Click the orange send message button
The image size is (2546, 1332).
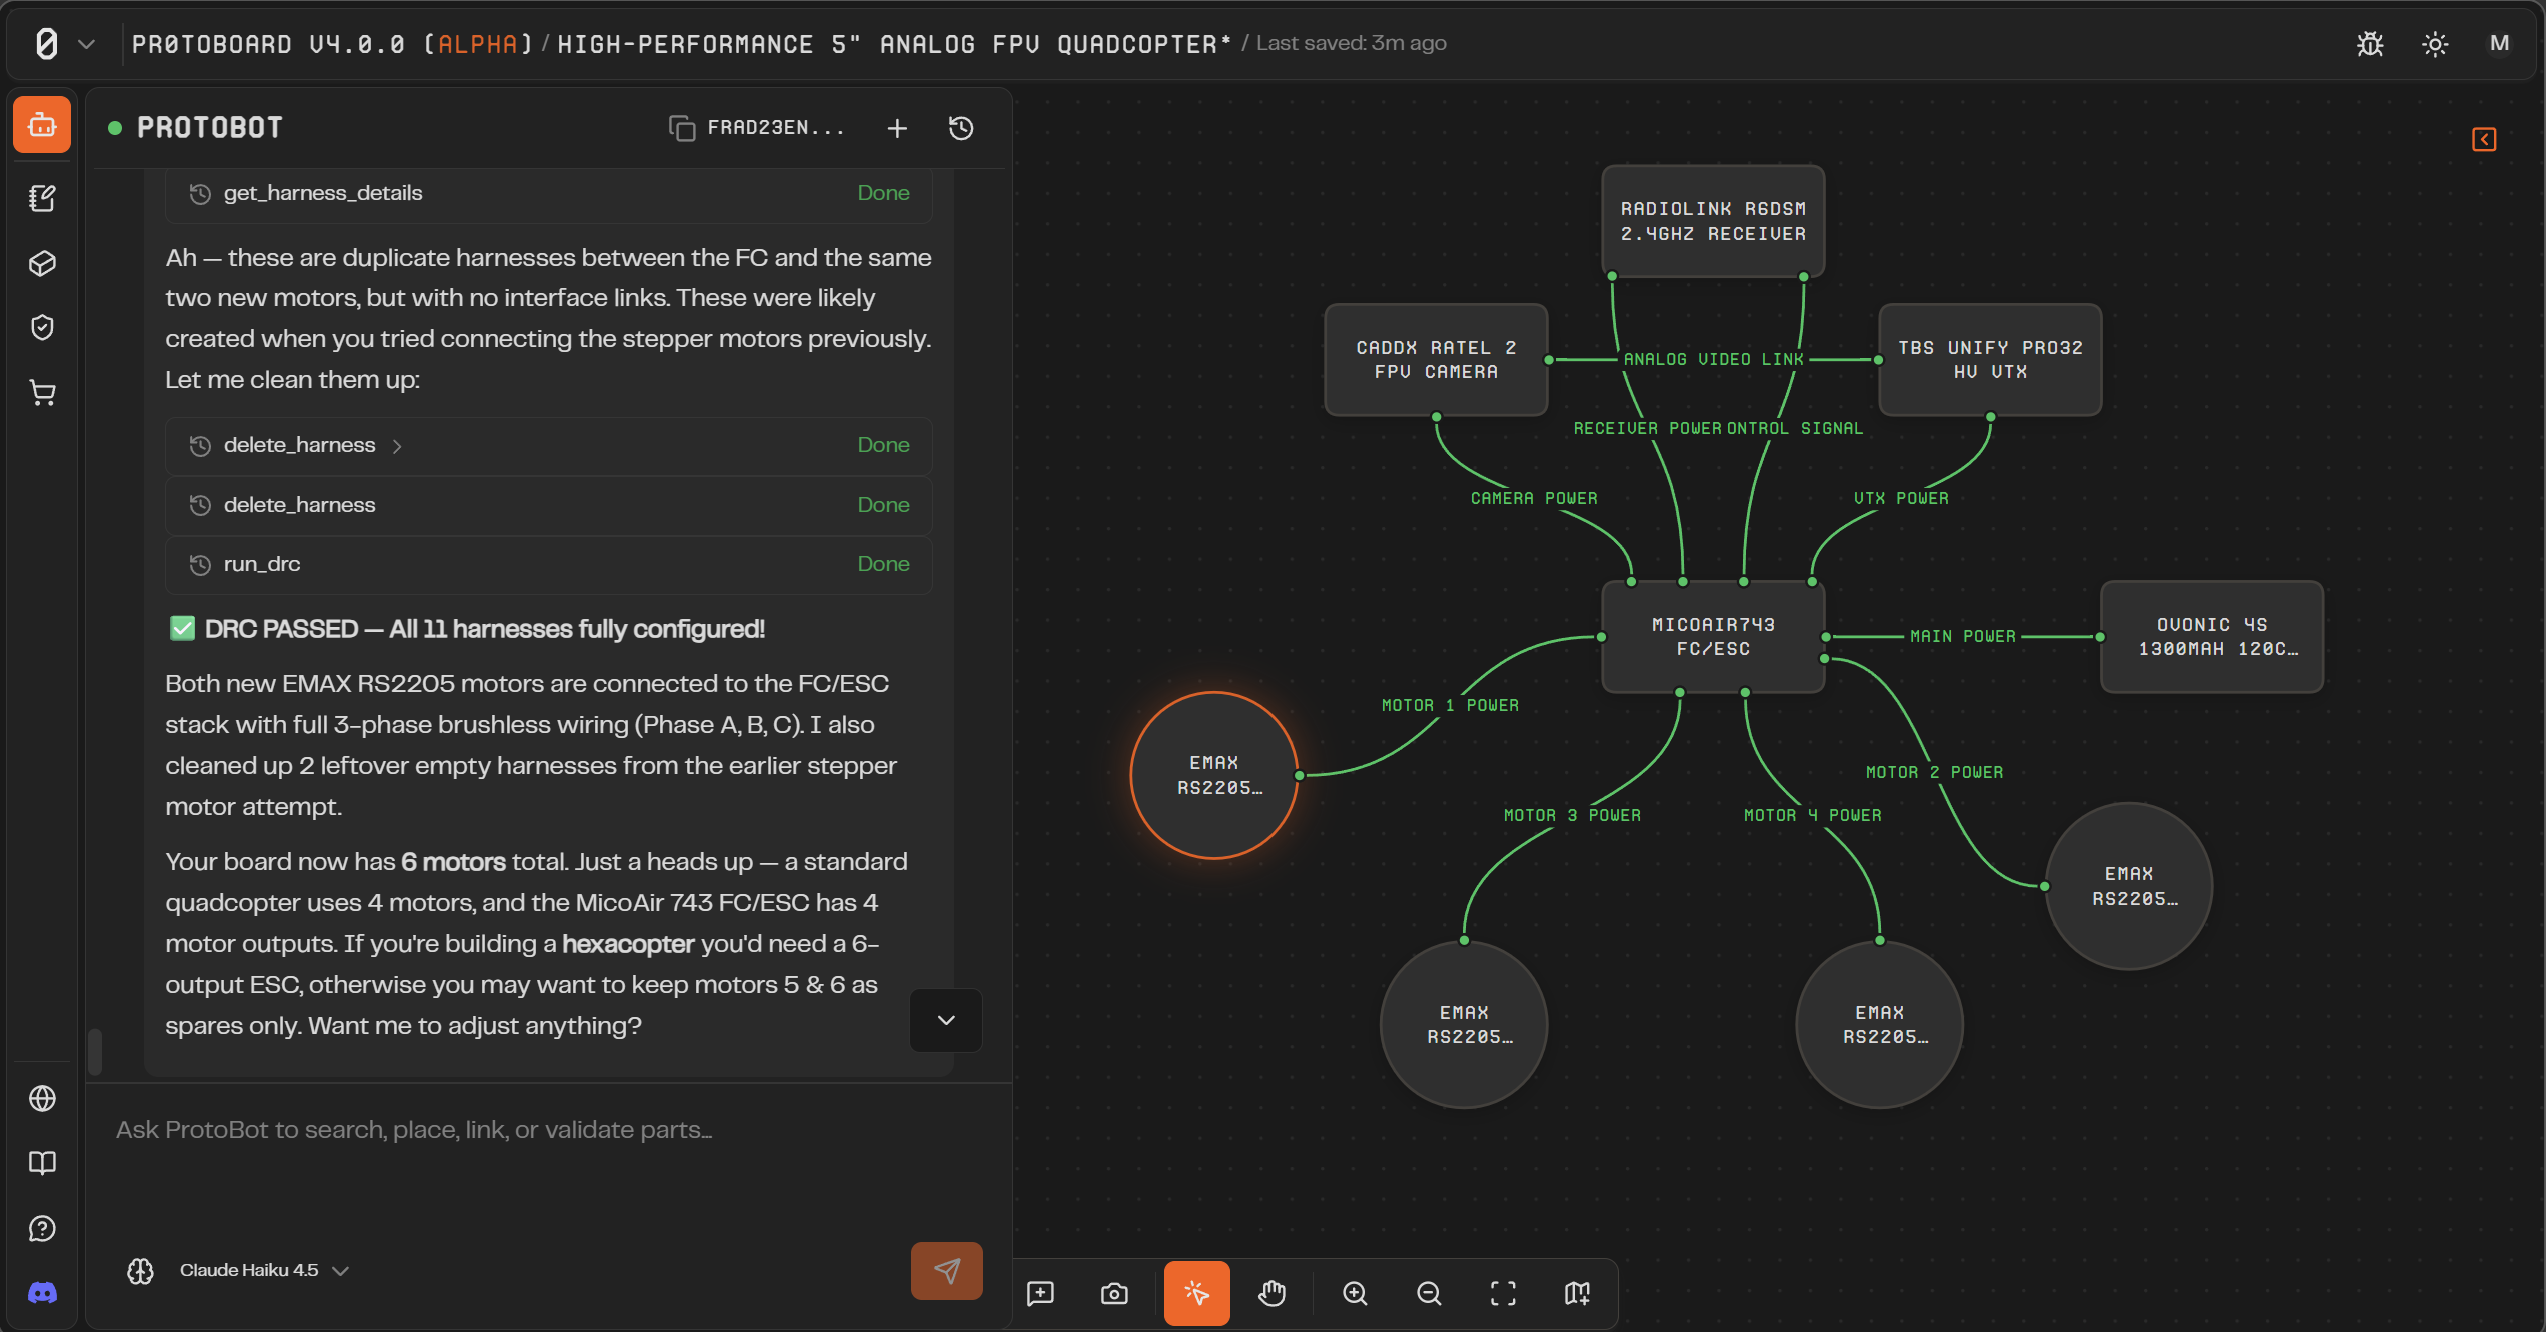946,1270
